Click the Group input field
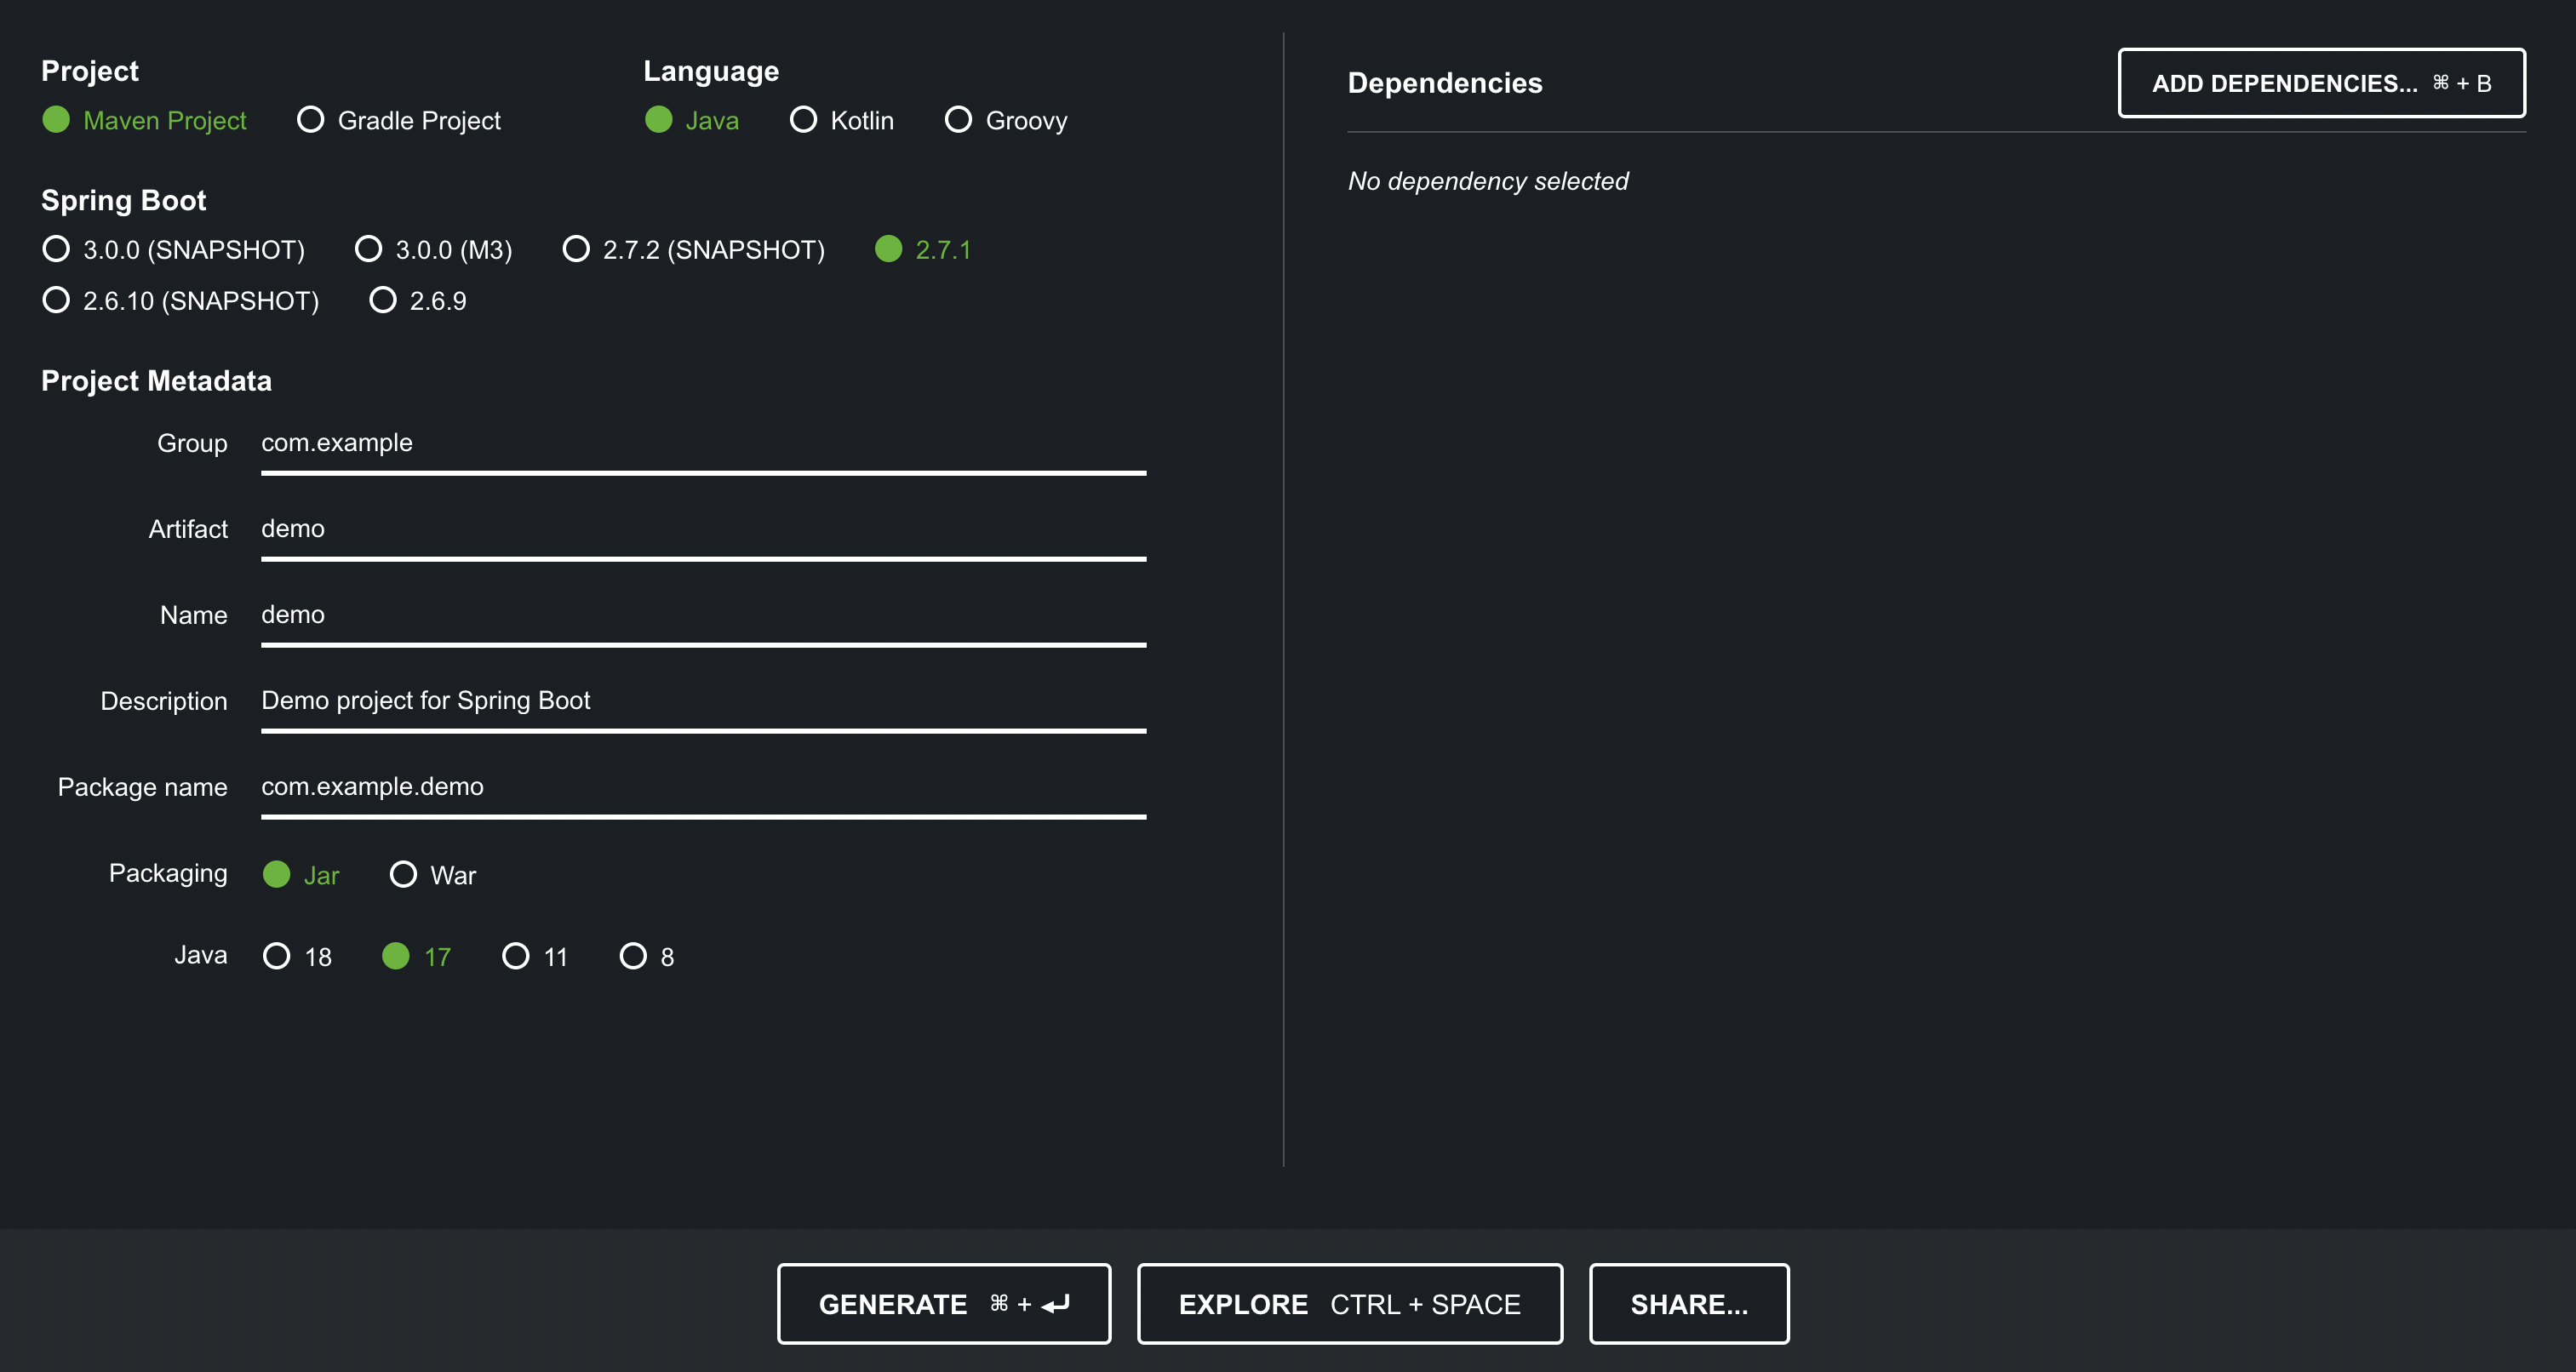Viewport: 2576px width, 1372px height. pyautogui.click(x=702, y=443)
